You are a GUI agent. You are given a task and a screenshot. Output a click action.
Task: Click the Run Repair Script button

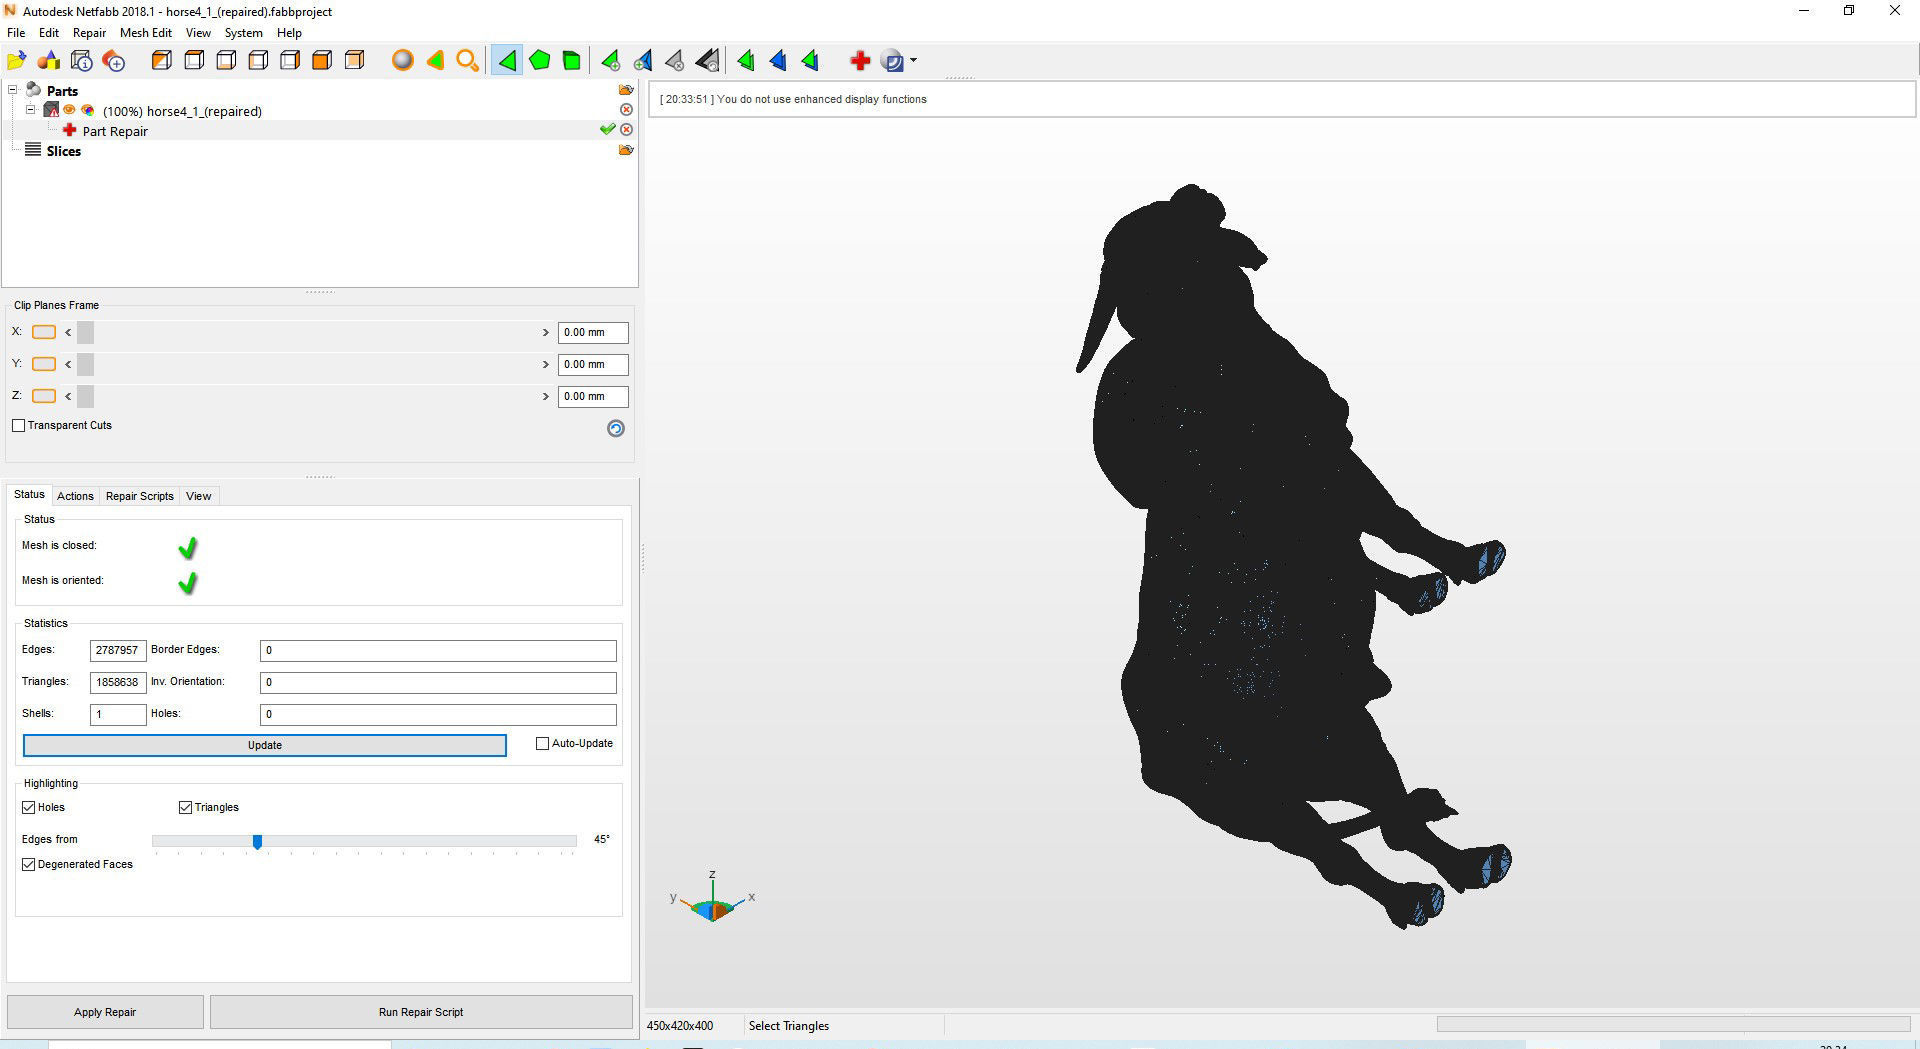(421, 1012)
